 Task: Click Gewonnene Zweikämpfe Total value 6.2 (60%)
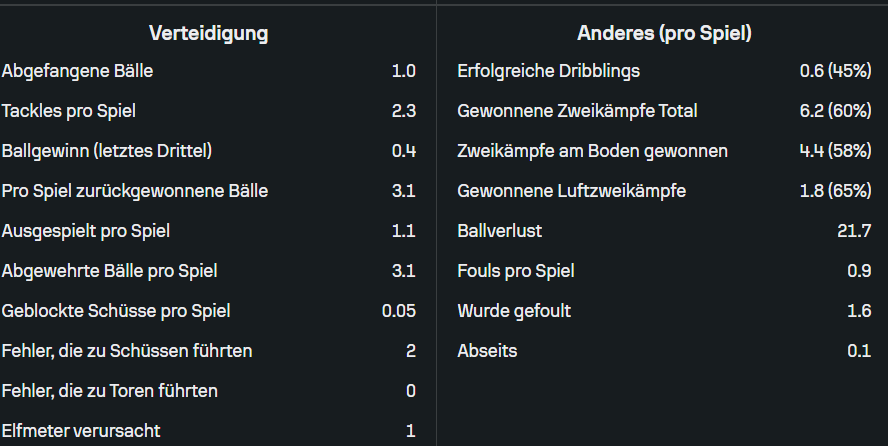tap(835, 111)
